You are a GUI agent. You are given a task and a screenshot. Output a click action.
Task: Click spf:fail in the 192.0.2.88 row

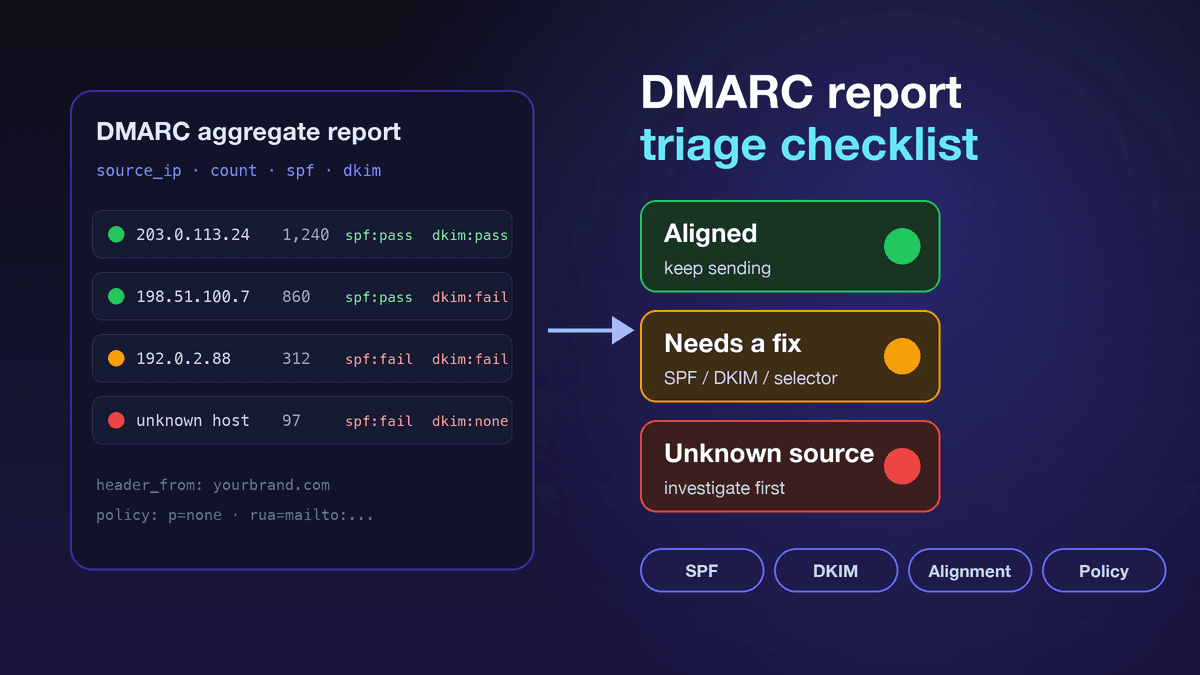379,359
